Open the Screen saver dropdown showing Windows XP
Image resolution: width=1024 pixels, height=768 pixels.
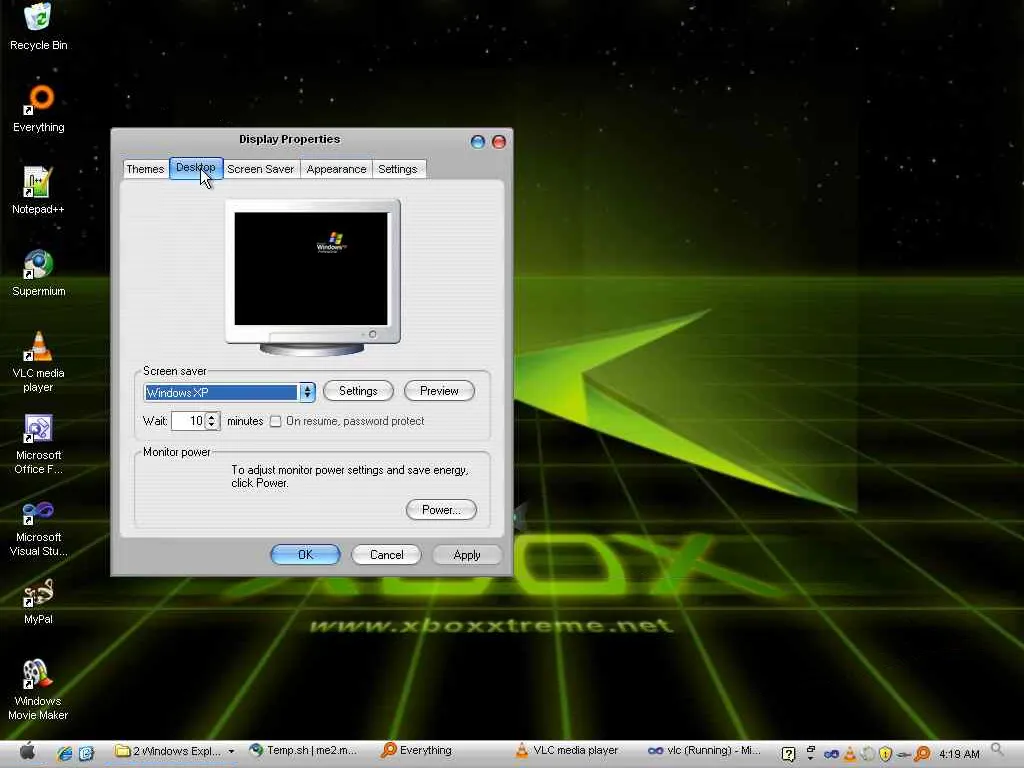pos(307,392)
